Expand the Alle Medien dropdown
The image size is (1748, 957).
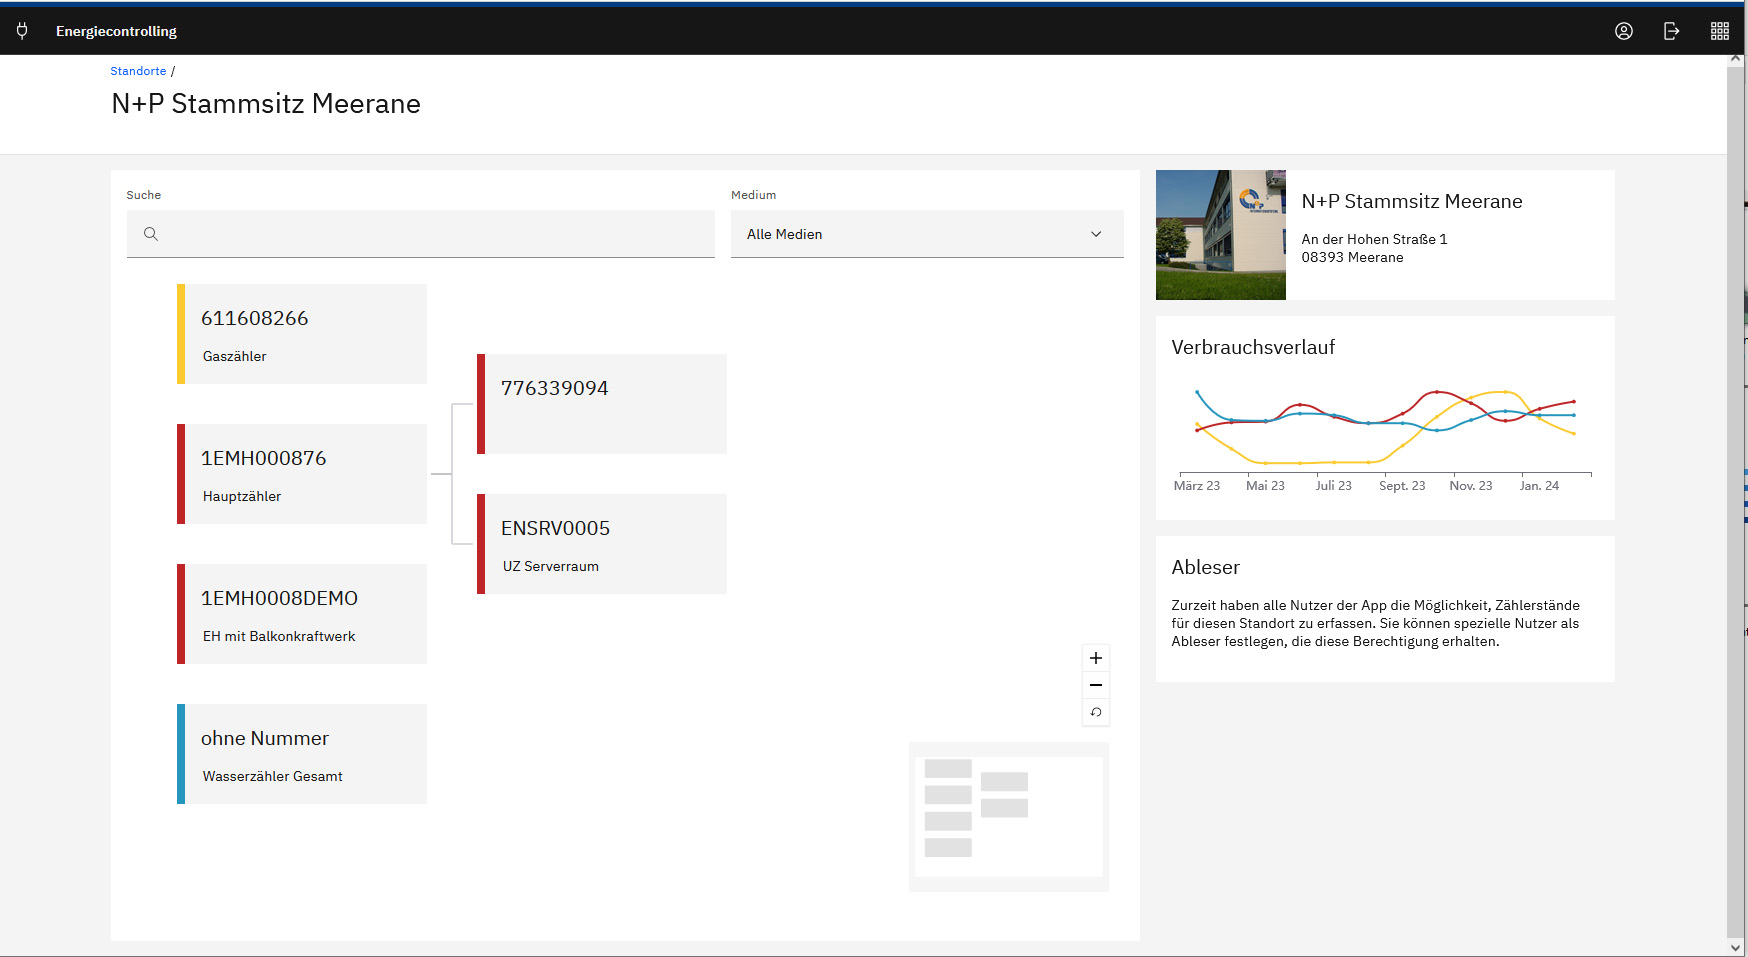tap(926, 234)
